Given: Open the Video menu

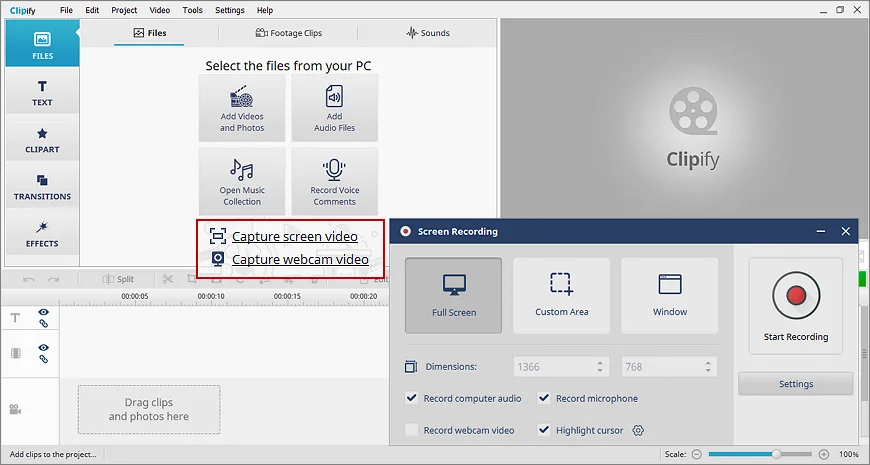Looking at the screenshot, I should [x=160, y=10].
